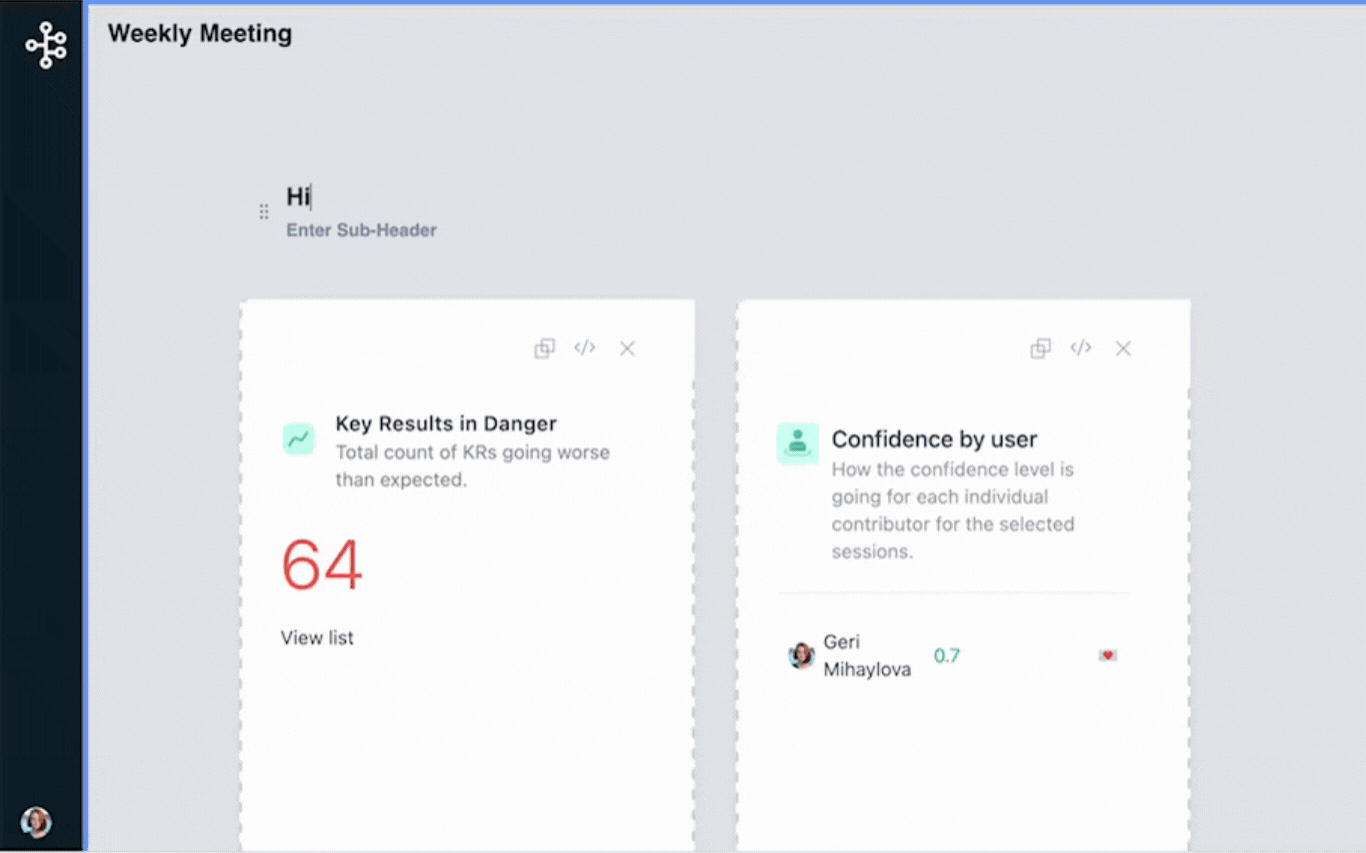
Task: Click the Weekly Meeting title
Action: [x=200, y=33]
